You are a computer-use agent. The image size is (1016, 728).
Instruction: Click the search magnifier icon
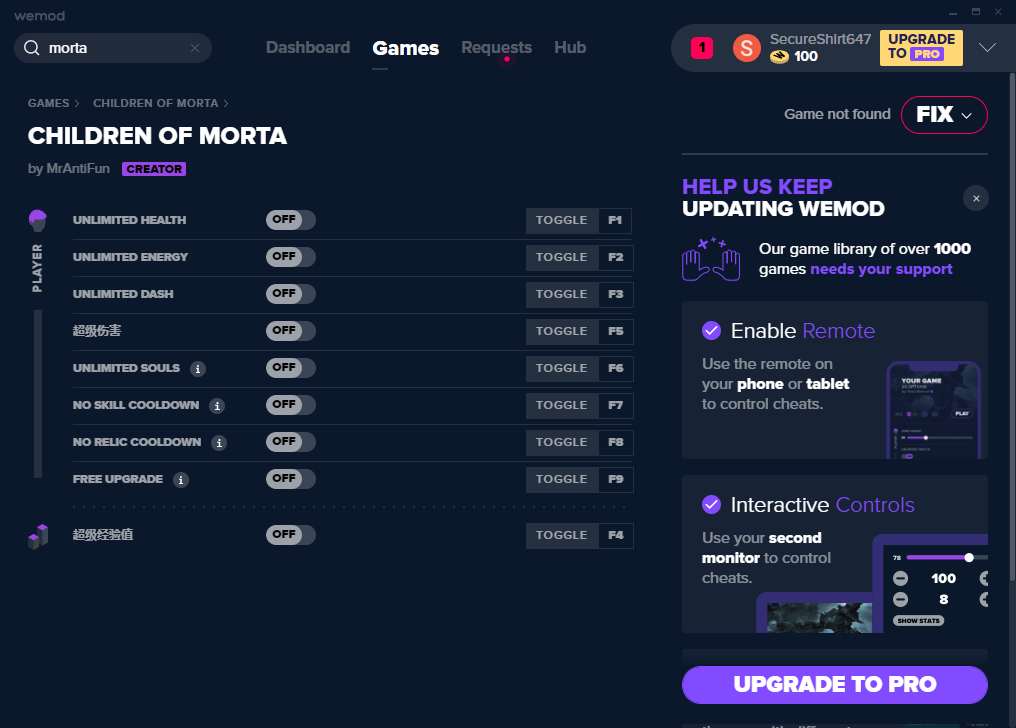[32, 48]
